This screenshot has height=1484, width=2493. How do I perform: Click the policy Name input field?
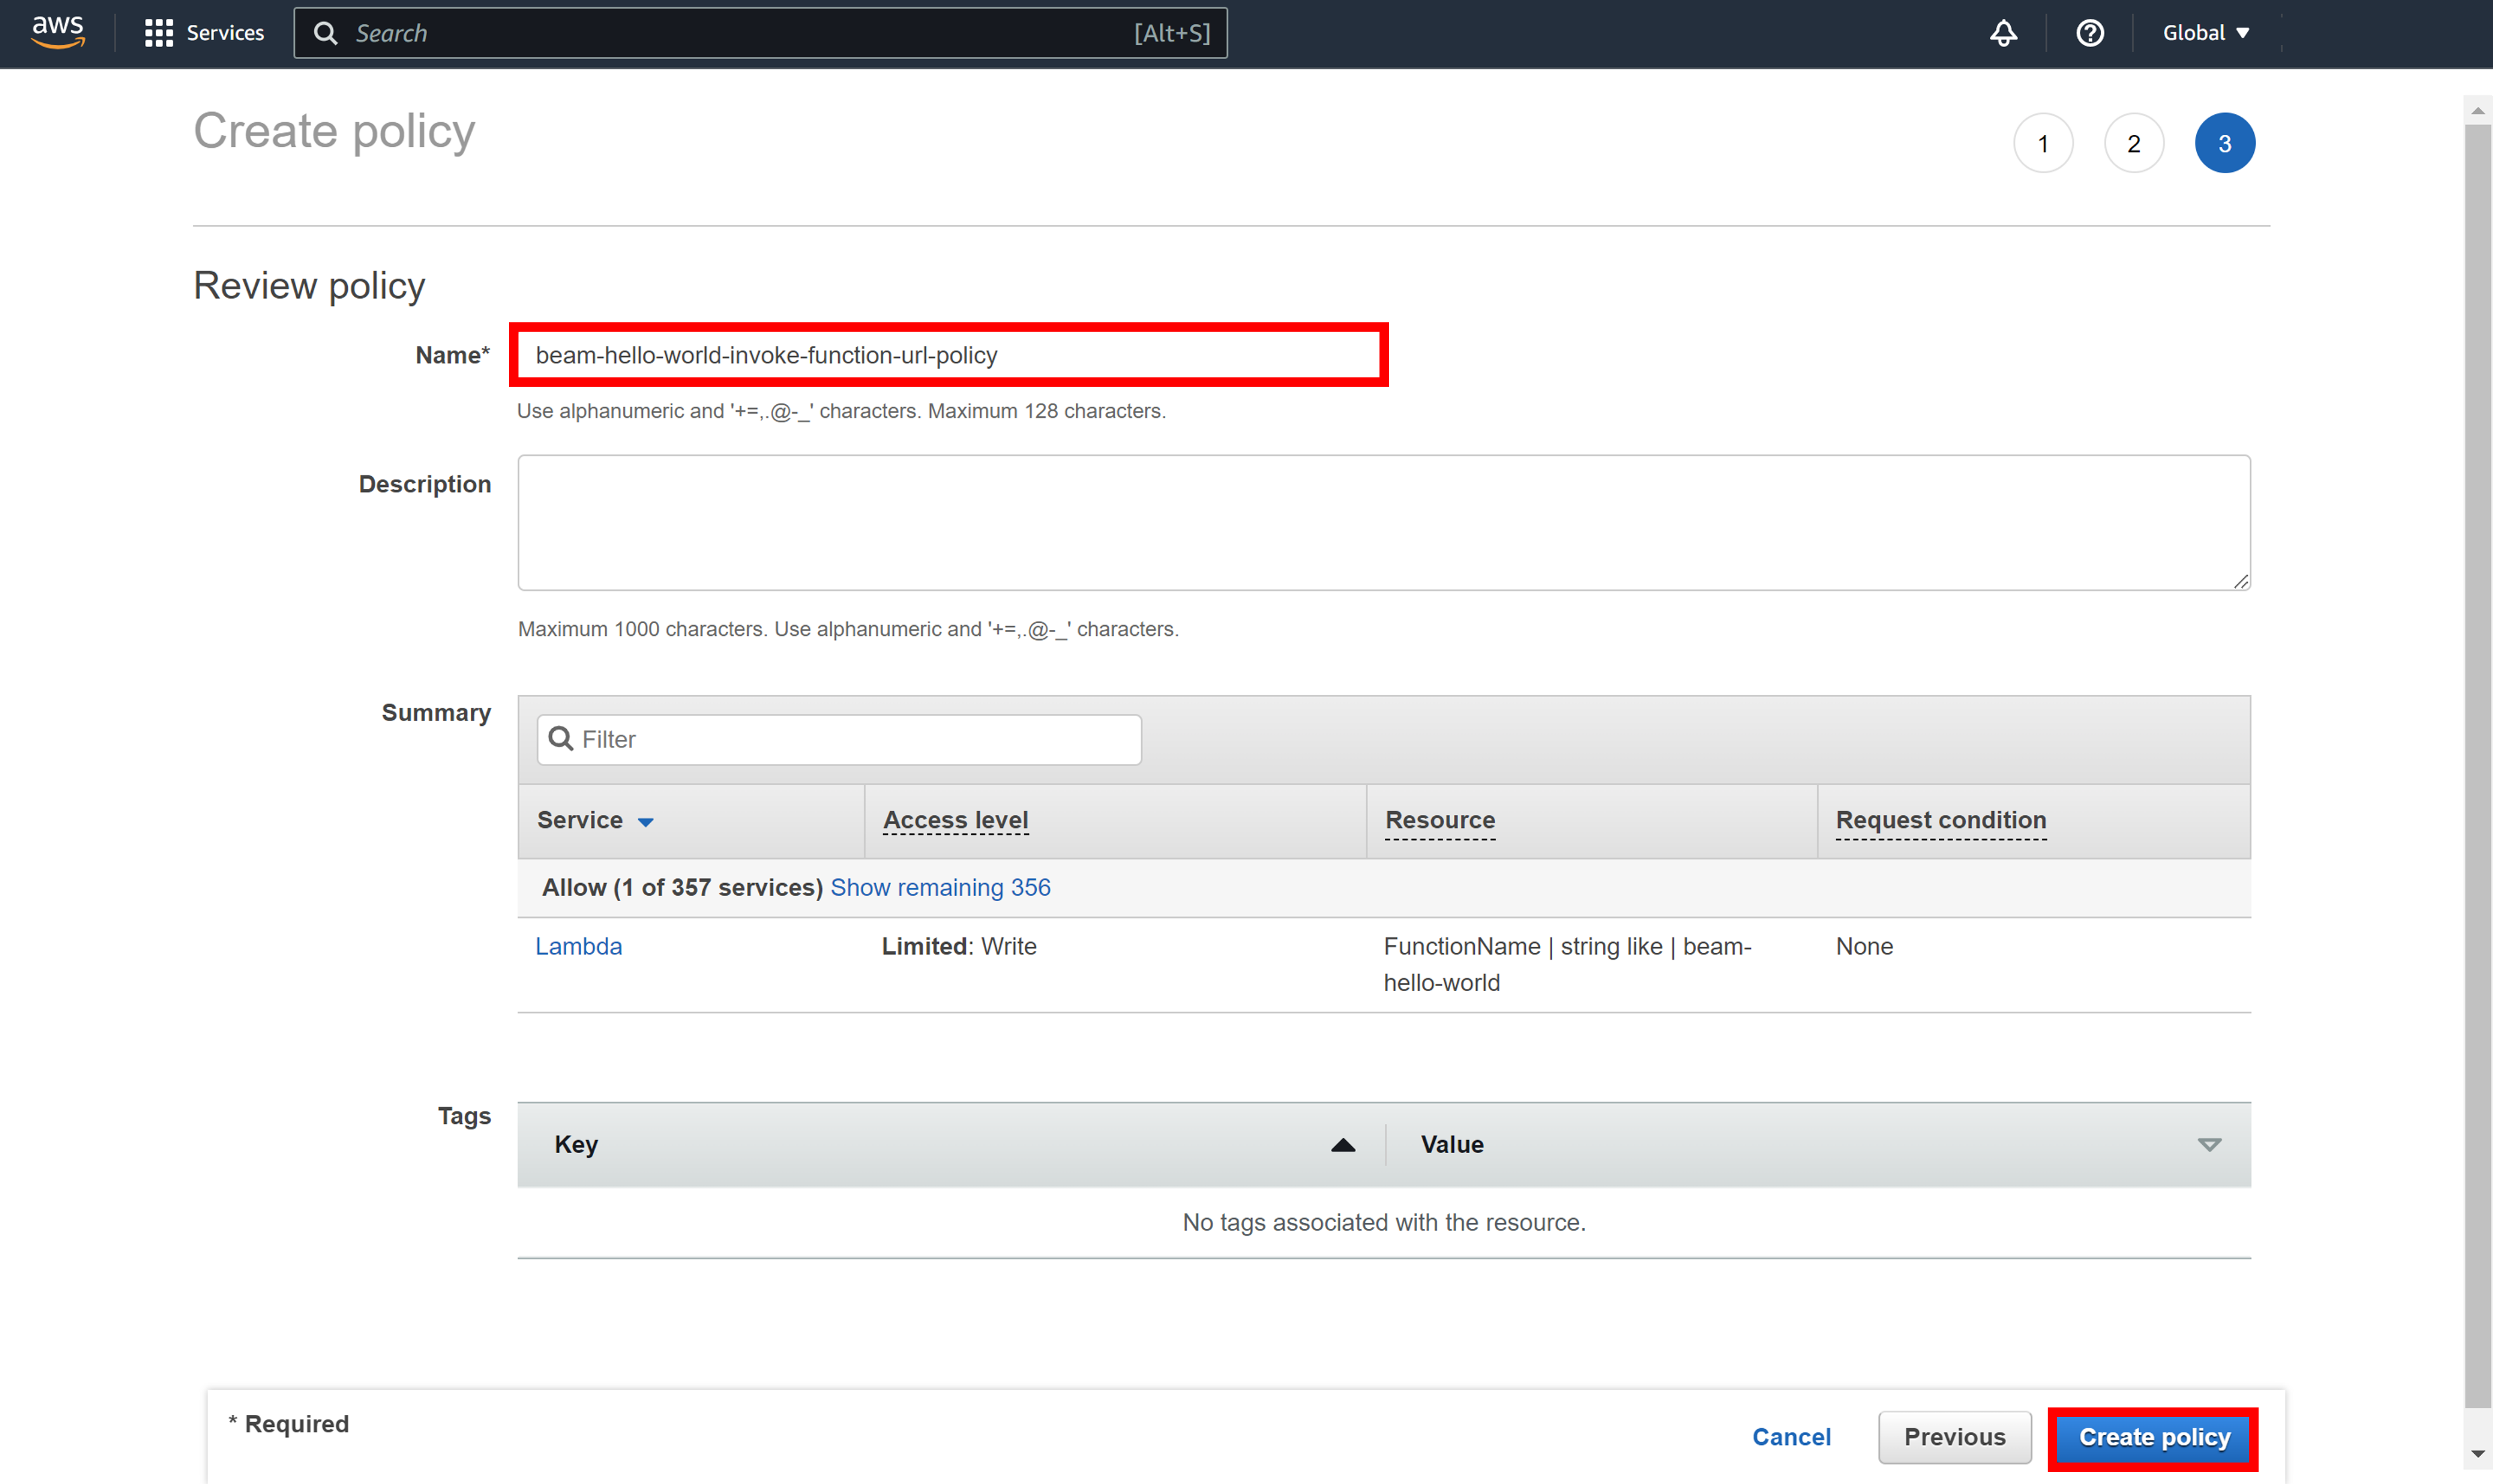[948, 355]
